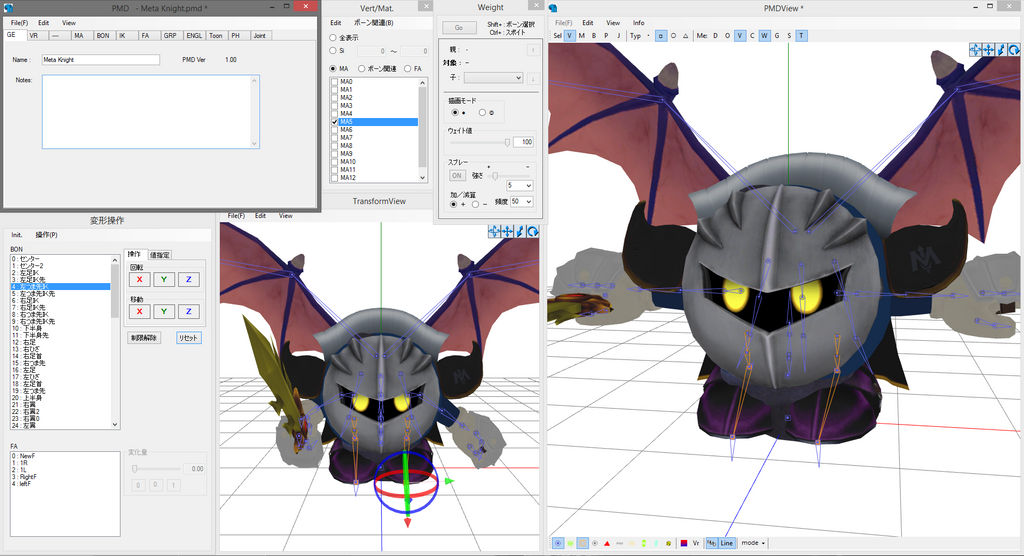Select the dot drawing mode radio in Weight
Viewport: 1024px width, 556px height.
[x=455, y=112]
